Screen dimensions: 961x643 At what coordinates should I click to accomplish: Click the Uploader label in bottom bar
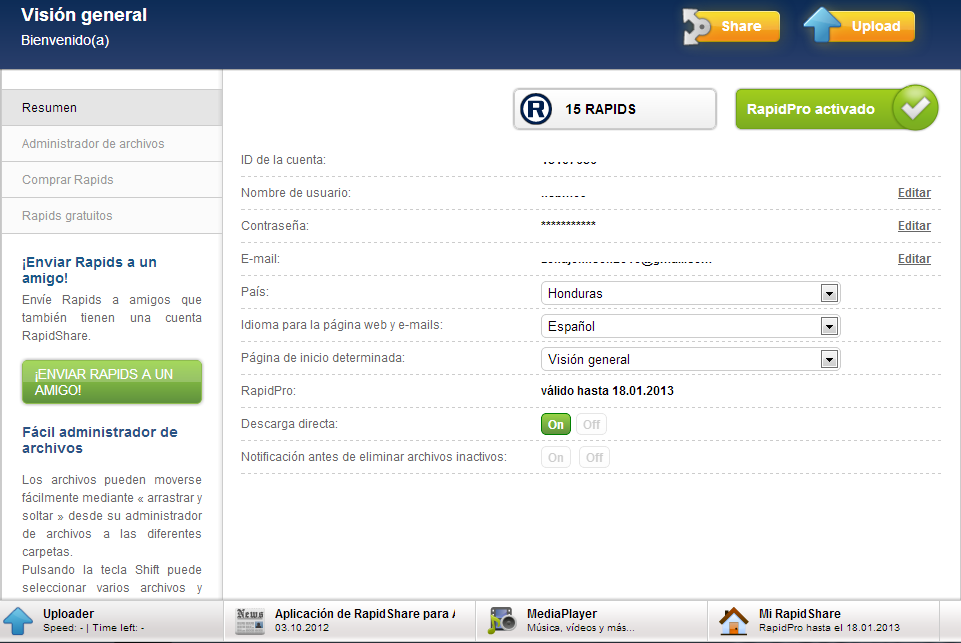pos(69,614)
